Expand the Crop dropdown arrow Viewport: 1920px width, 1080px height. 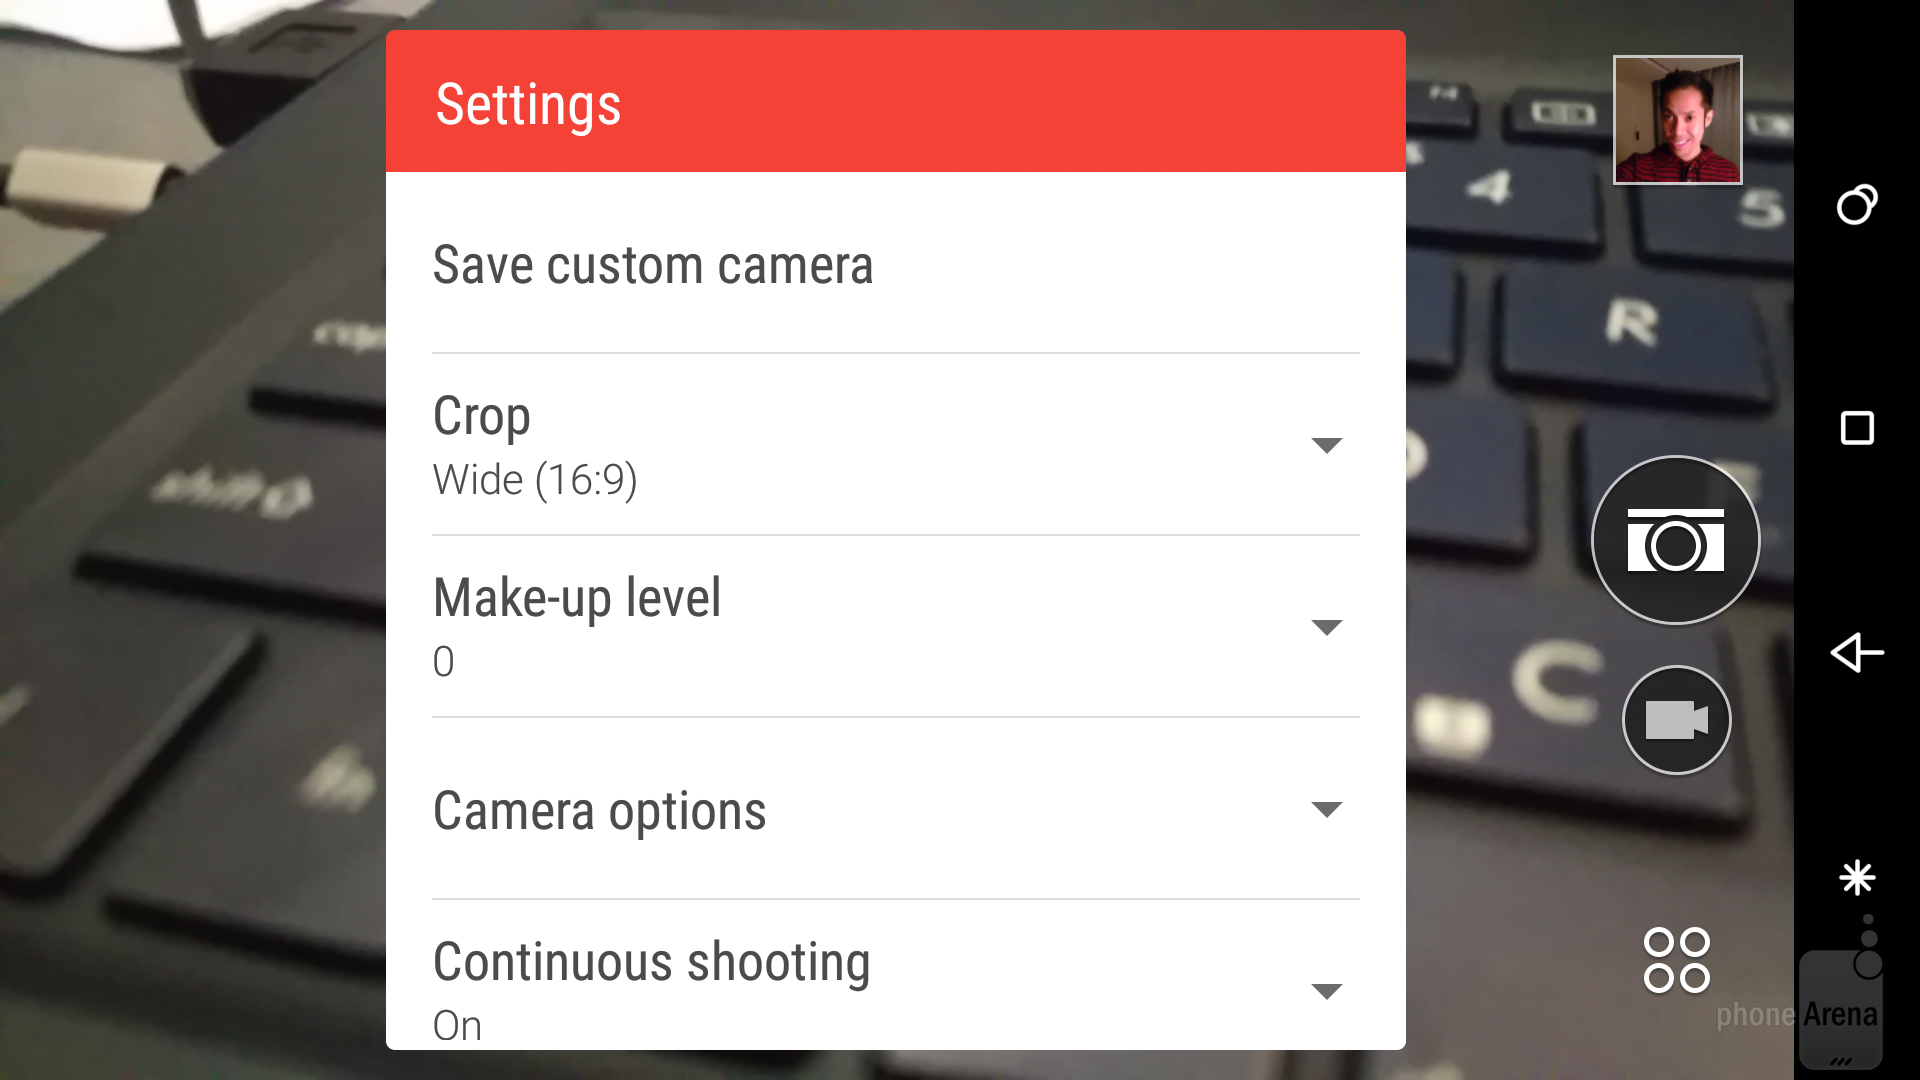pyautogui.click(x=1326, y=445)
